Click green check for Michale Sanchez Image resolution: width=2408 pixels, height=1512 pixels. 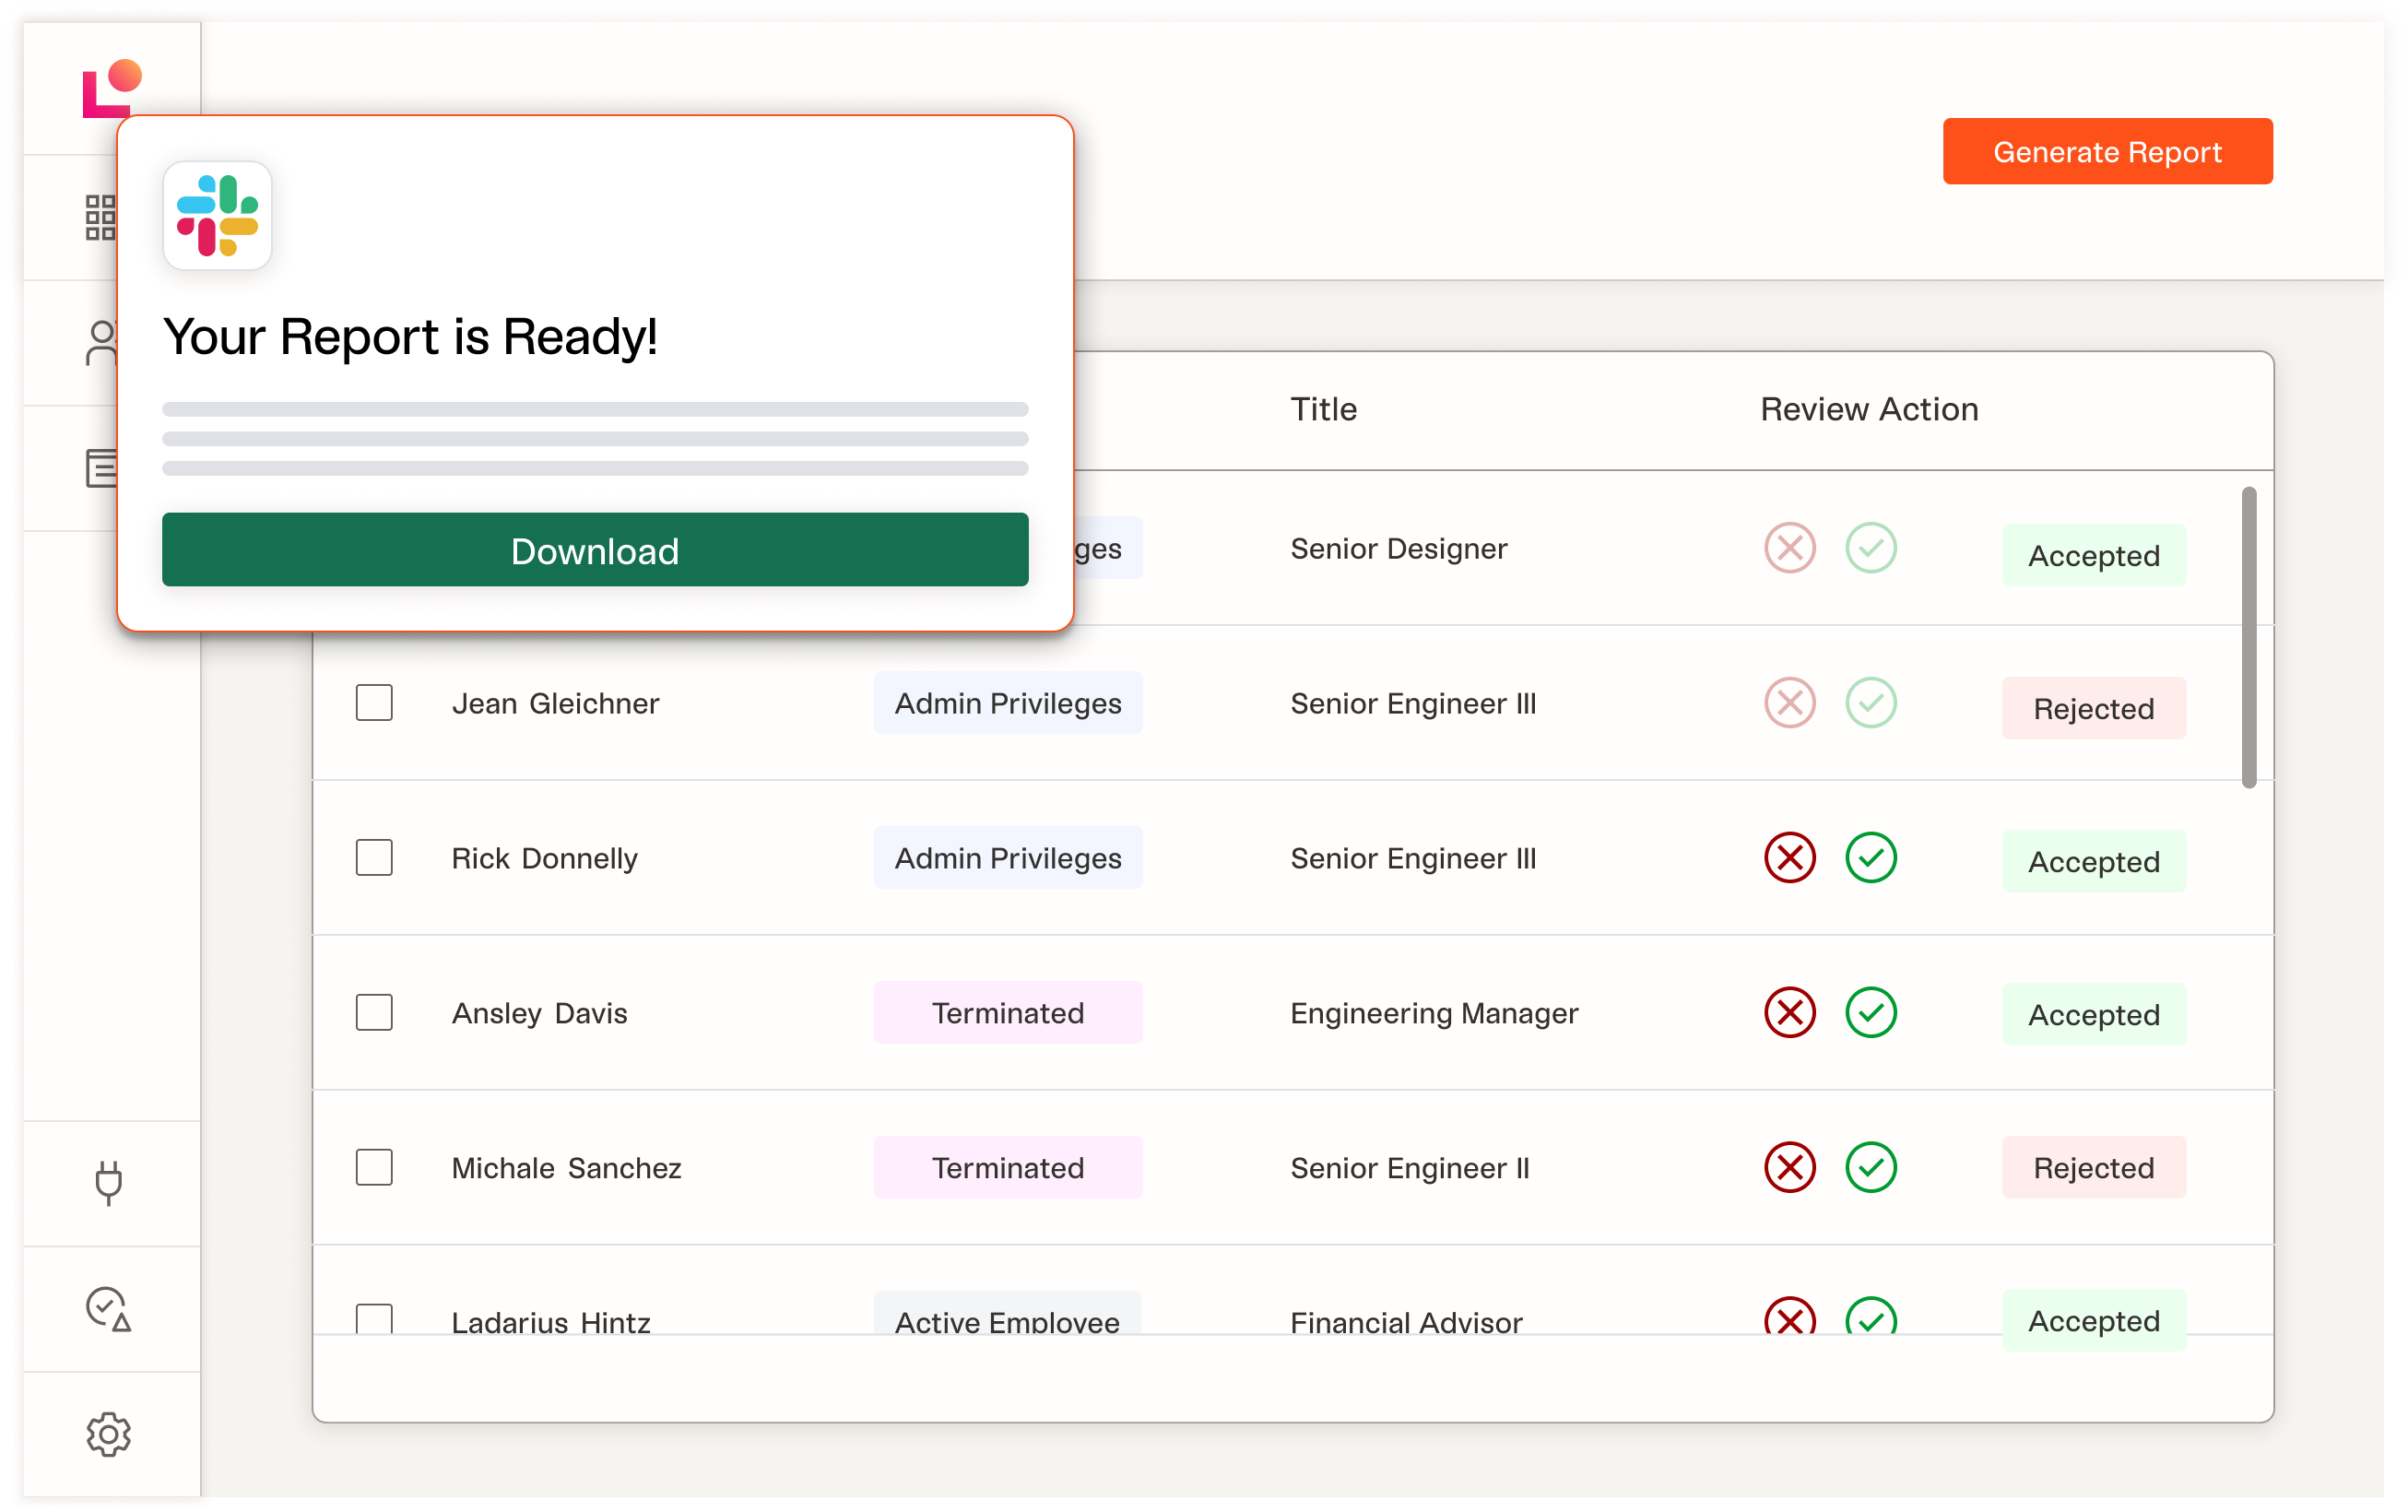1871,1168
